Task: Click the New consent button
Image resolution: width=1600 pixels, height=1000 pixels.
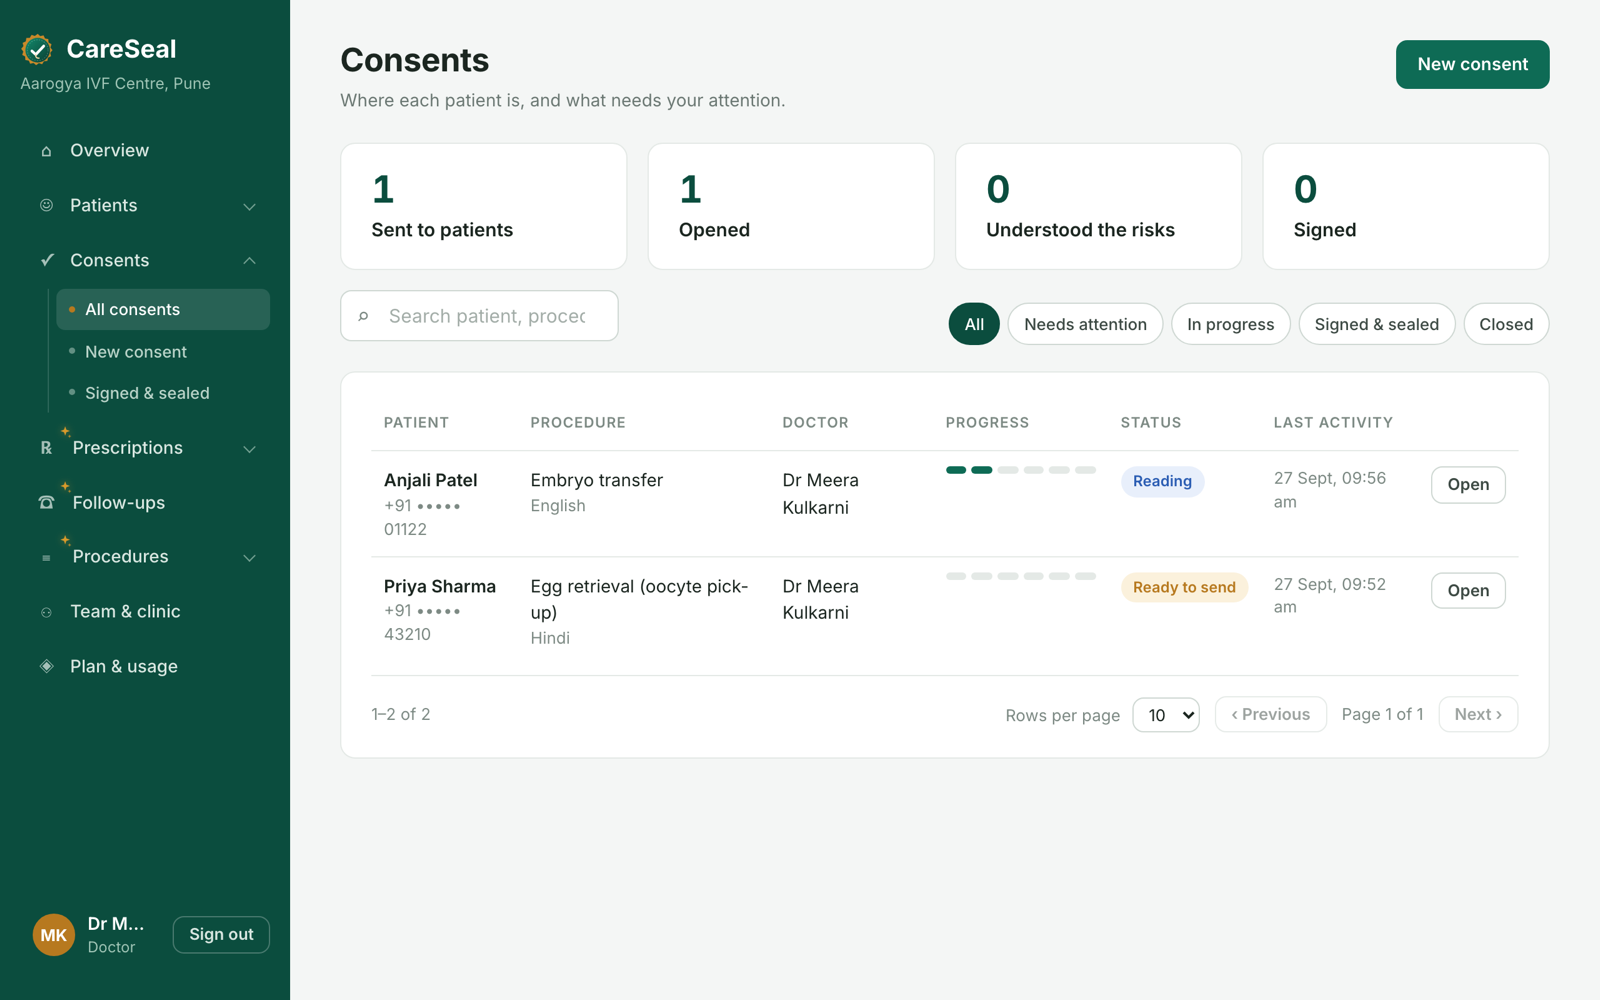Action: 1472,64
